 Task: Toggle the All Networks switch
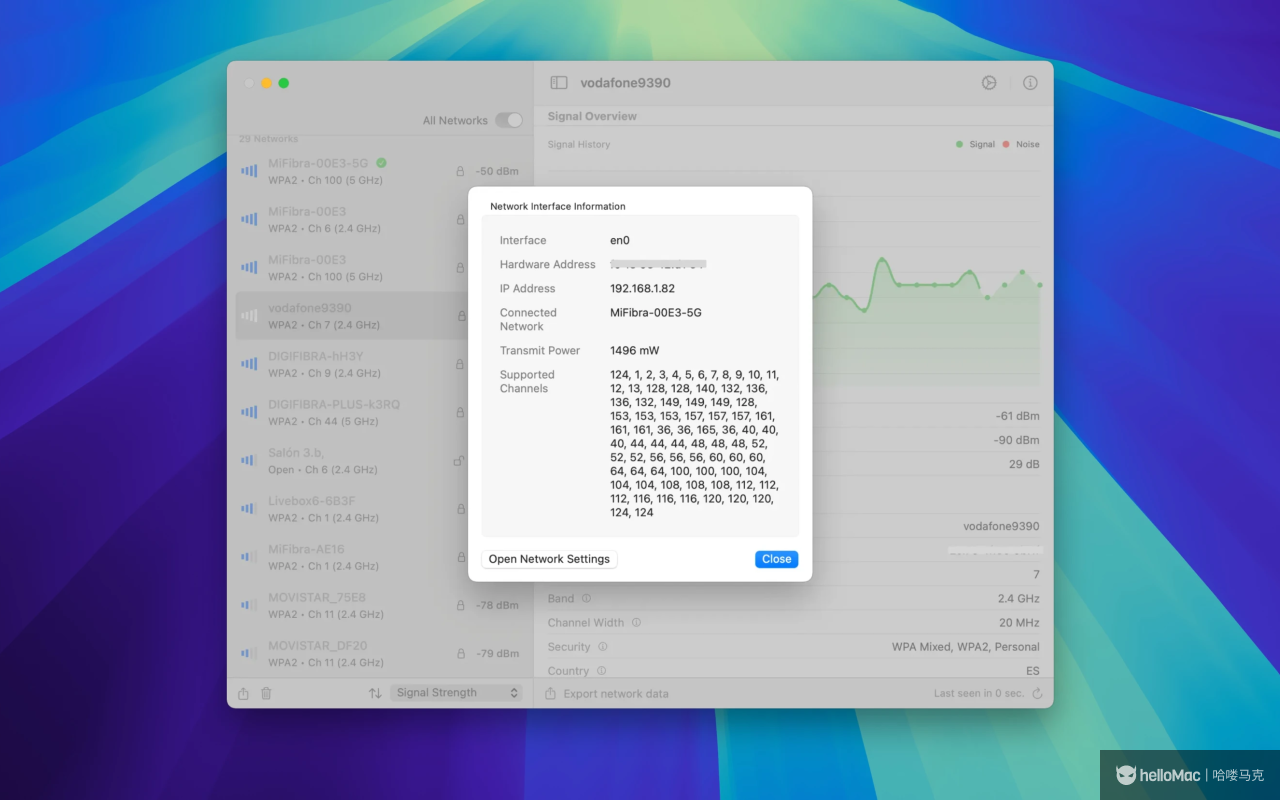509,120
